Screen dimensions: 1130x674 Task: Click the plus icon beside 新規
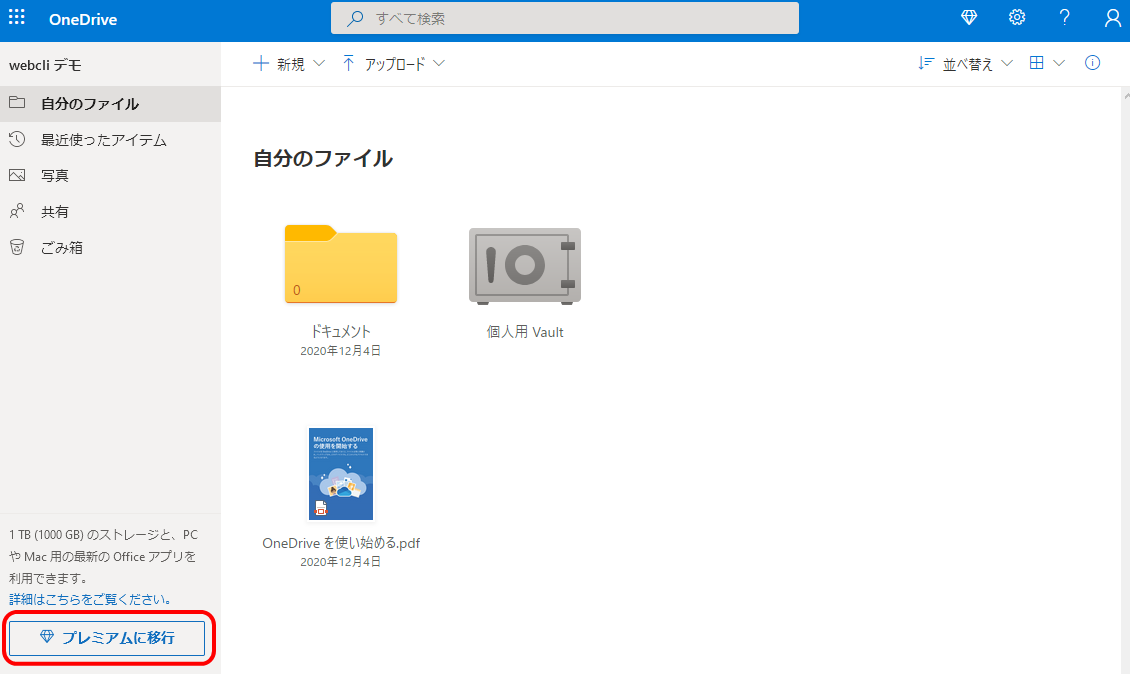tap(261, 63)
